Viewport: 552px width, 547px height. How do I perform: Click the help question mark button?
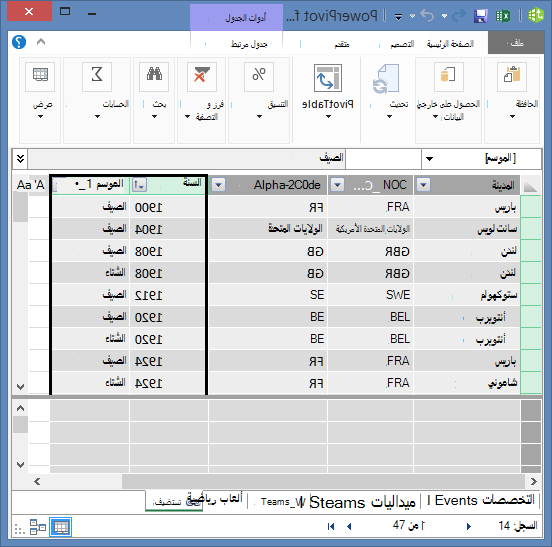(x=19, y=42)
